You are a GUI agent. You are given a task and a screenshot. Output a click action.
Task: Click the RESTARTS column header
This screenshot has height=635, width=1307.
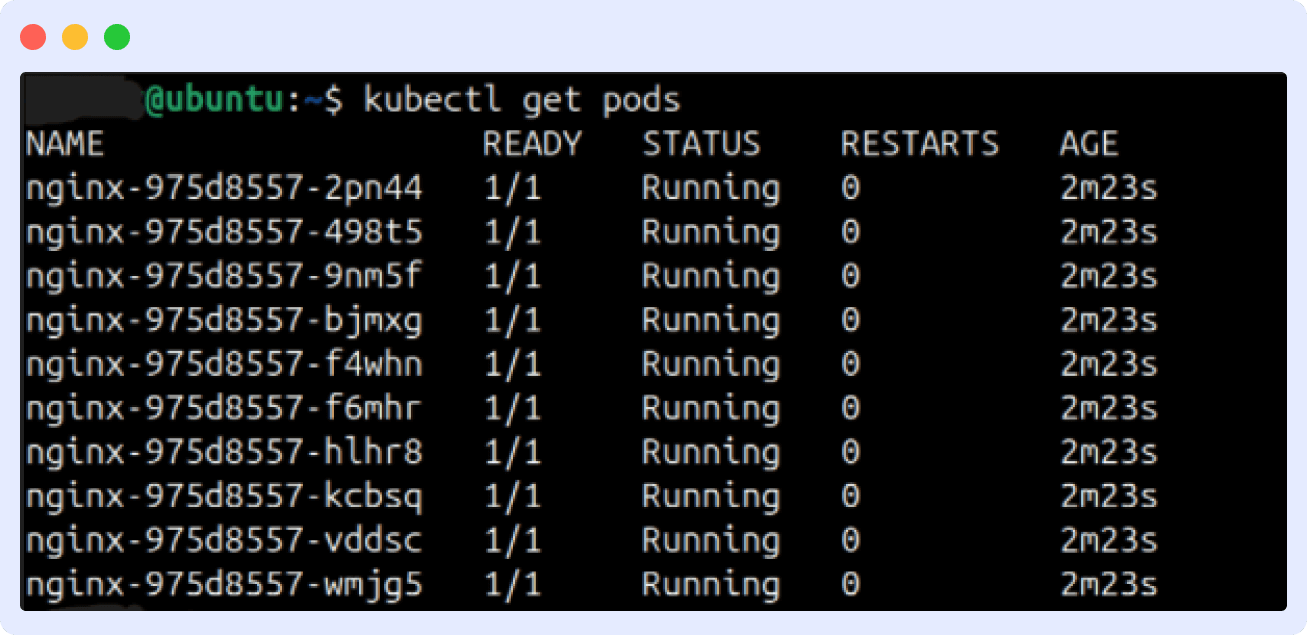919,144
